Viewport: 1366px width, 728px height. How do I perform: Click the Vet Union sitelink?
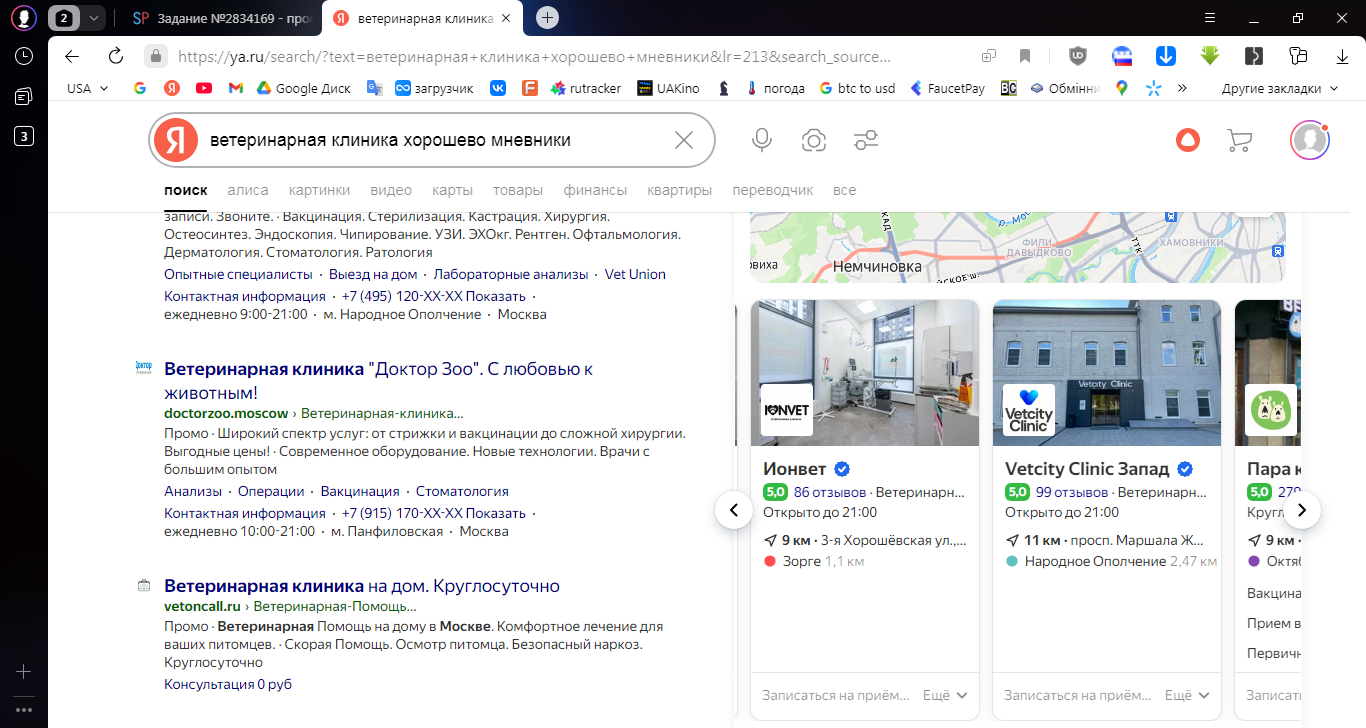pos(634,274)
